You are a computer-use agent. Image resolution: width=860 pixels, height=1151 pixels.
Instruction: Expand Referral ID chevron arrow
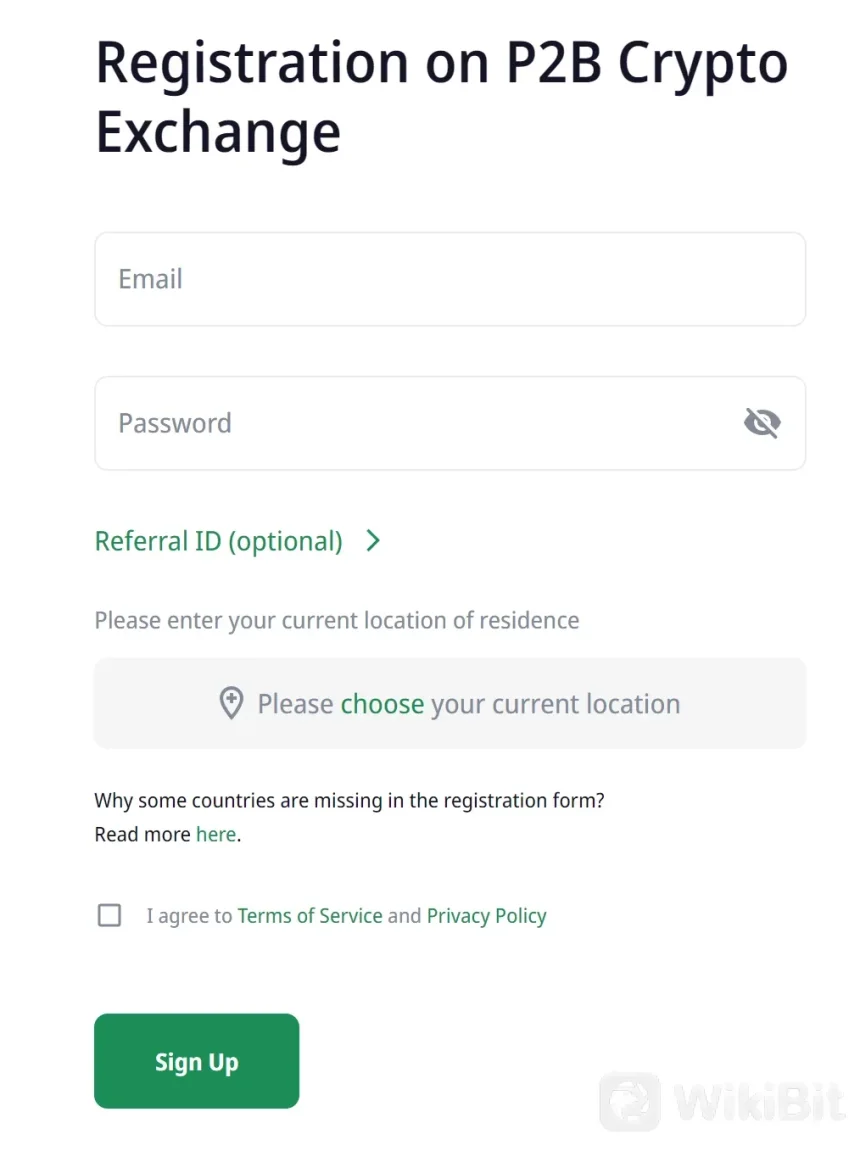click(373, 541)
